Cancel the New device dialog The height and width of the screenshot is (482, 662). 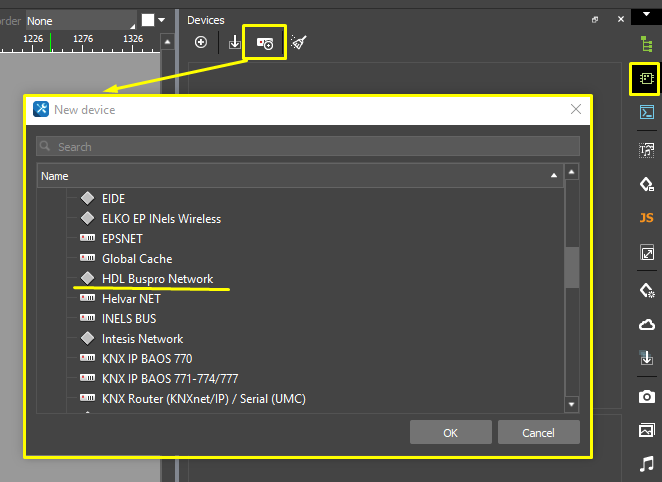point(538,433)
